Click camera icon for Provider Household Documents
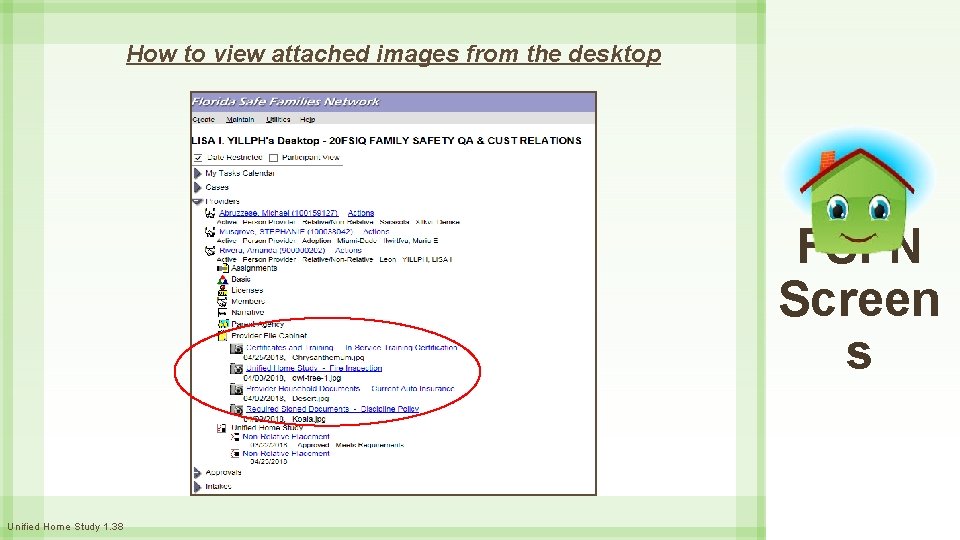The image size is (960, 540). click(236, 389)
